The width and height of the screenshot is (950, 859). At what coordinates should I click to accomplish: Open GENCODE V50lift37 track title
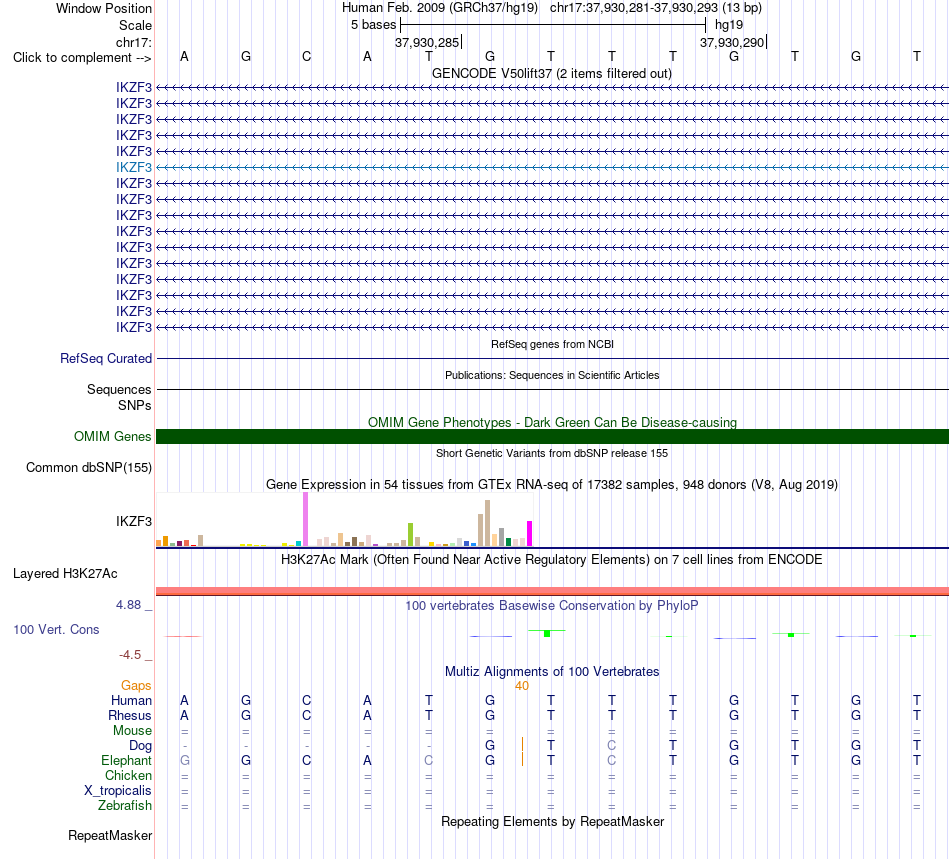[551, 73]
